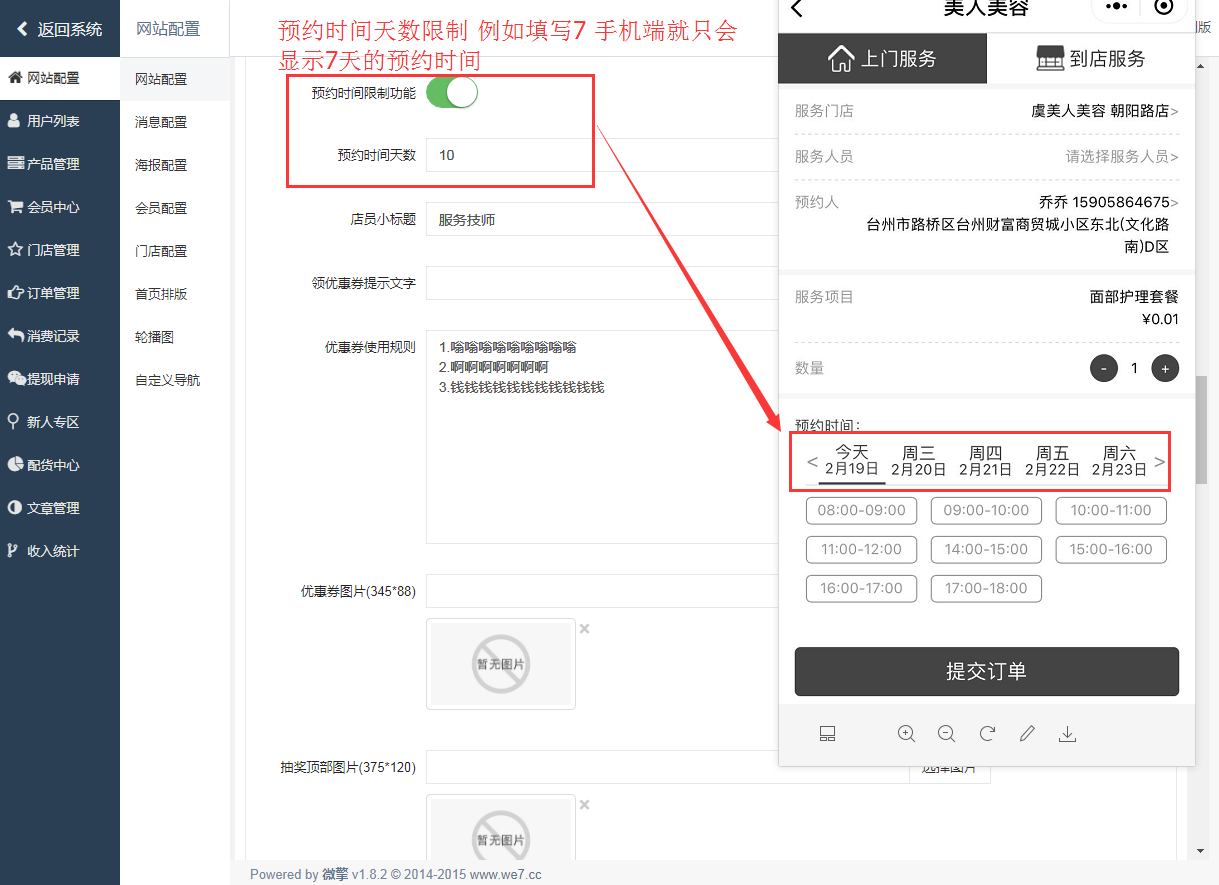Increase quantity with plus button
Image resolution: width=1219 pixels, height=885 pixels.
coord(1165,368)
